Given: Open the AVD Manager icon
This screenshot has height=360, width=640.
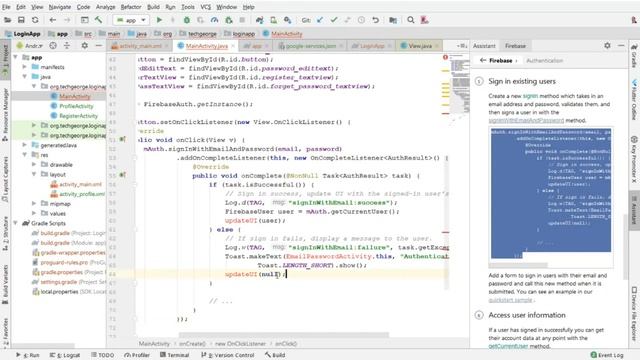Looking at the screenshot, I should [x=273, y=20].
